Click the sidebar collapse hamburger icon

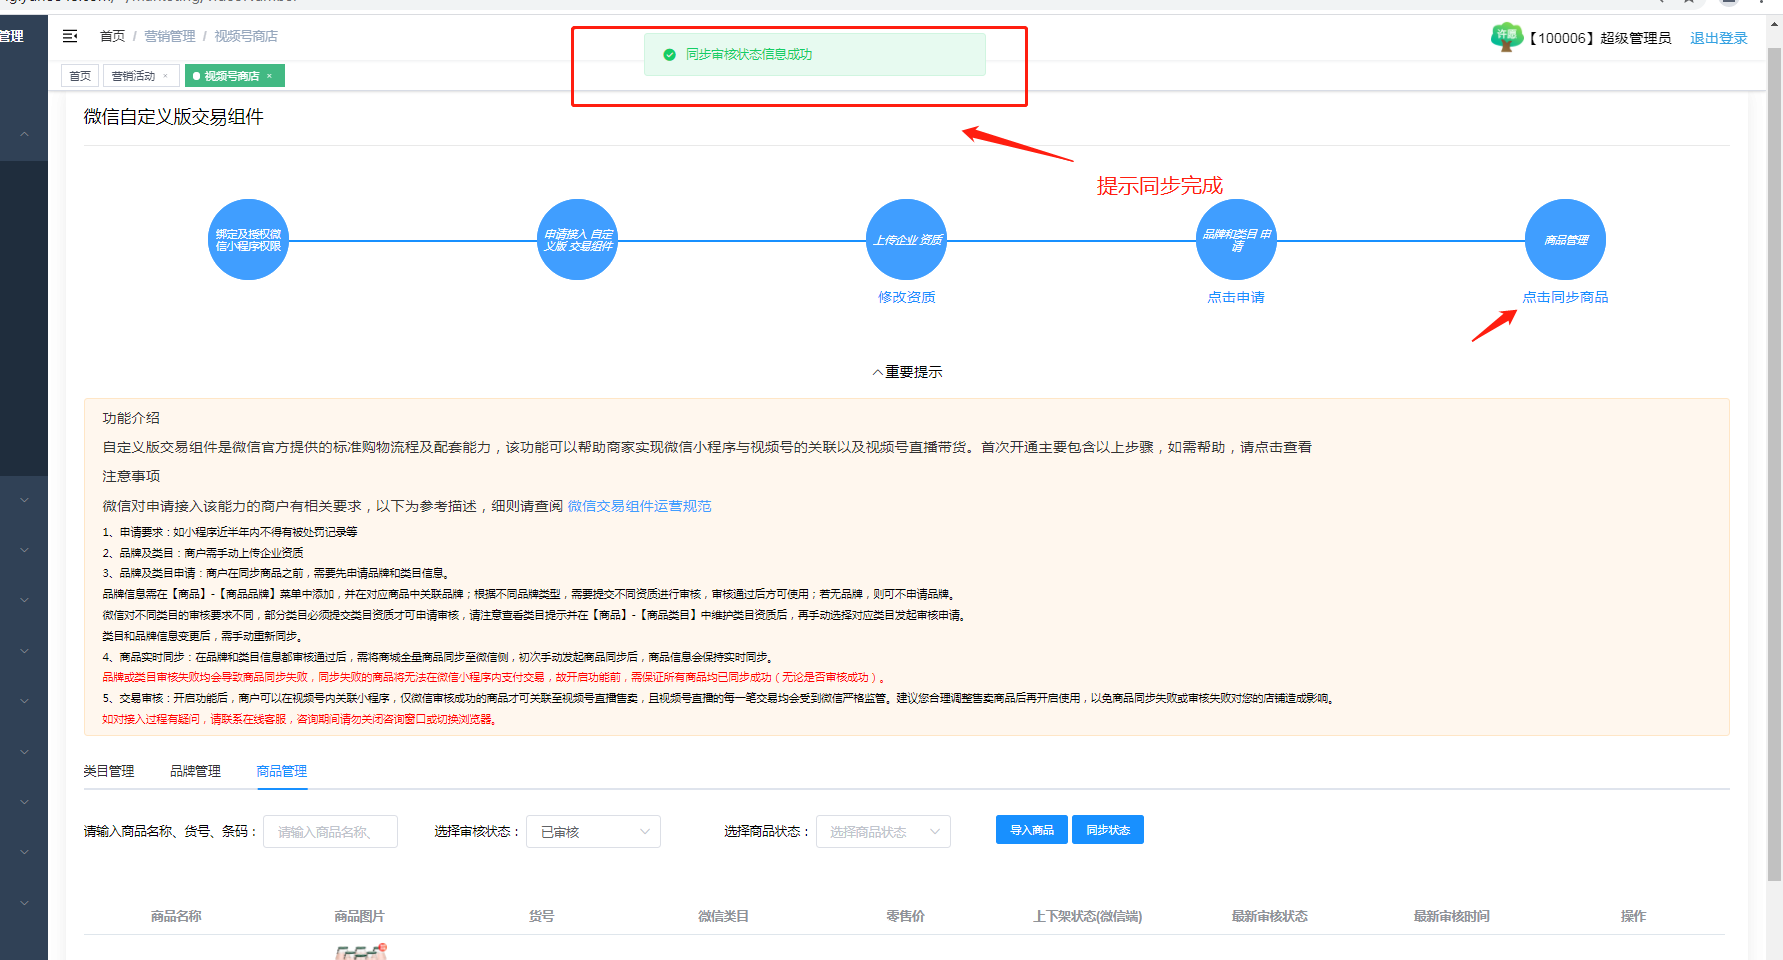tap(70, 36)
